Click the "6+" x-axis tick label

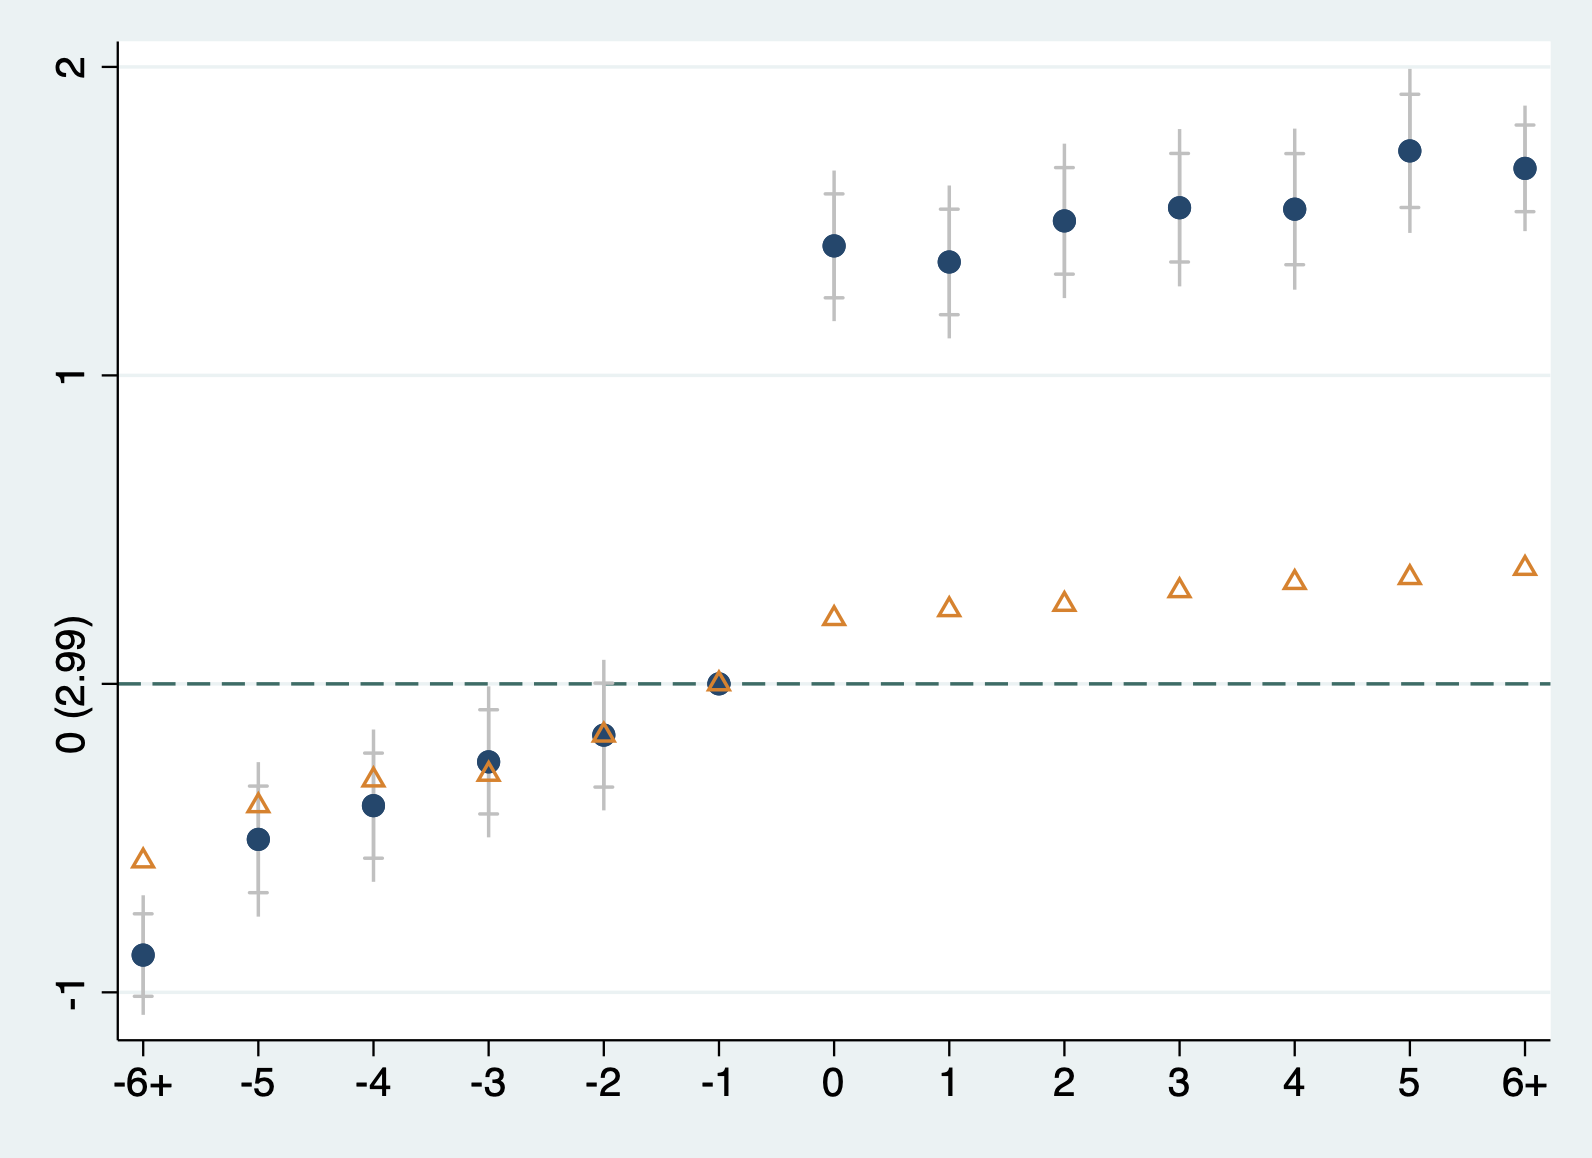1525,1083
